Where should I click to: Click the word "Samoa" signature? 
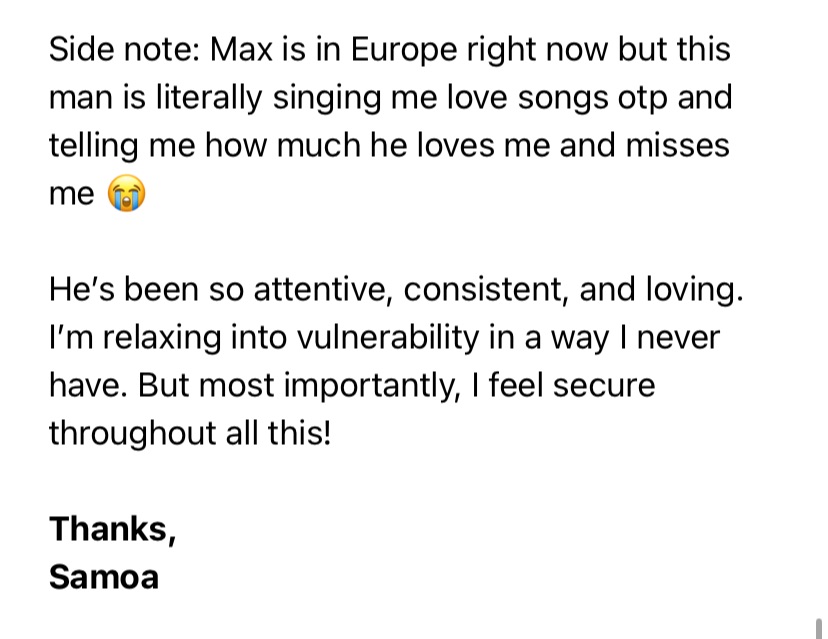click(x=104, y=577)
